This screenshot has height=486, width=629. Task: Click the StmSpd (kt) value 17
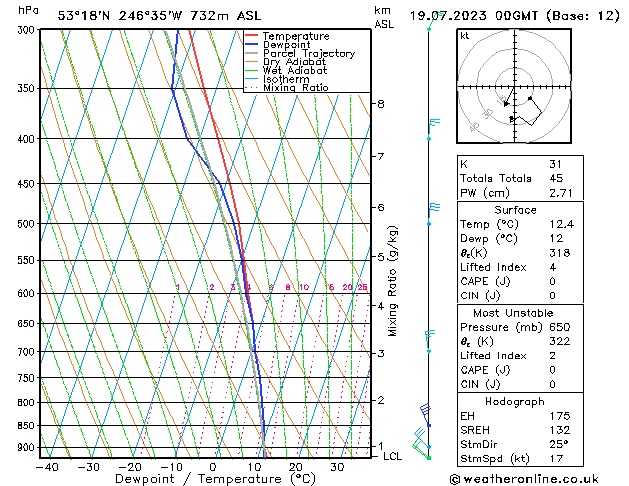(556, 458)
